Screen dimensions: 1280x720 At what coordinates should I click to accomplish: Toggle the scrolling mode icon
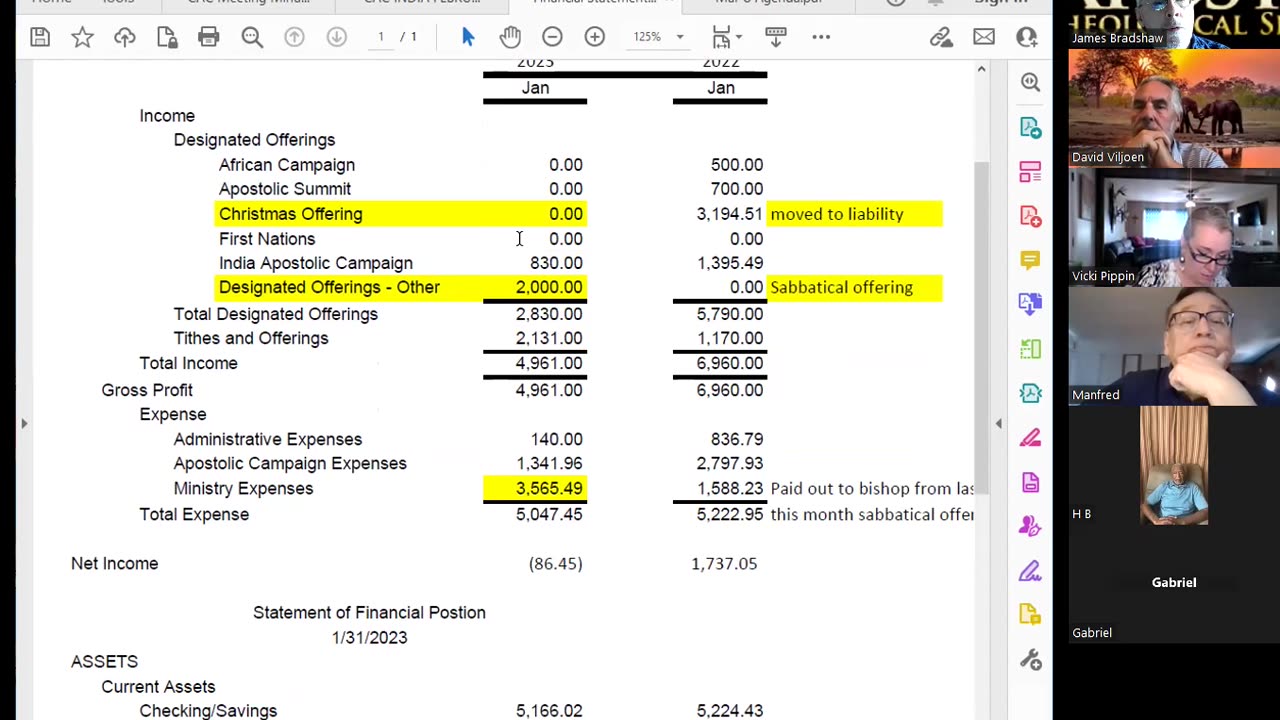pyautogui.click(x=776, y=37)
